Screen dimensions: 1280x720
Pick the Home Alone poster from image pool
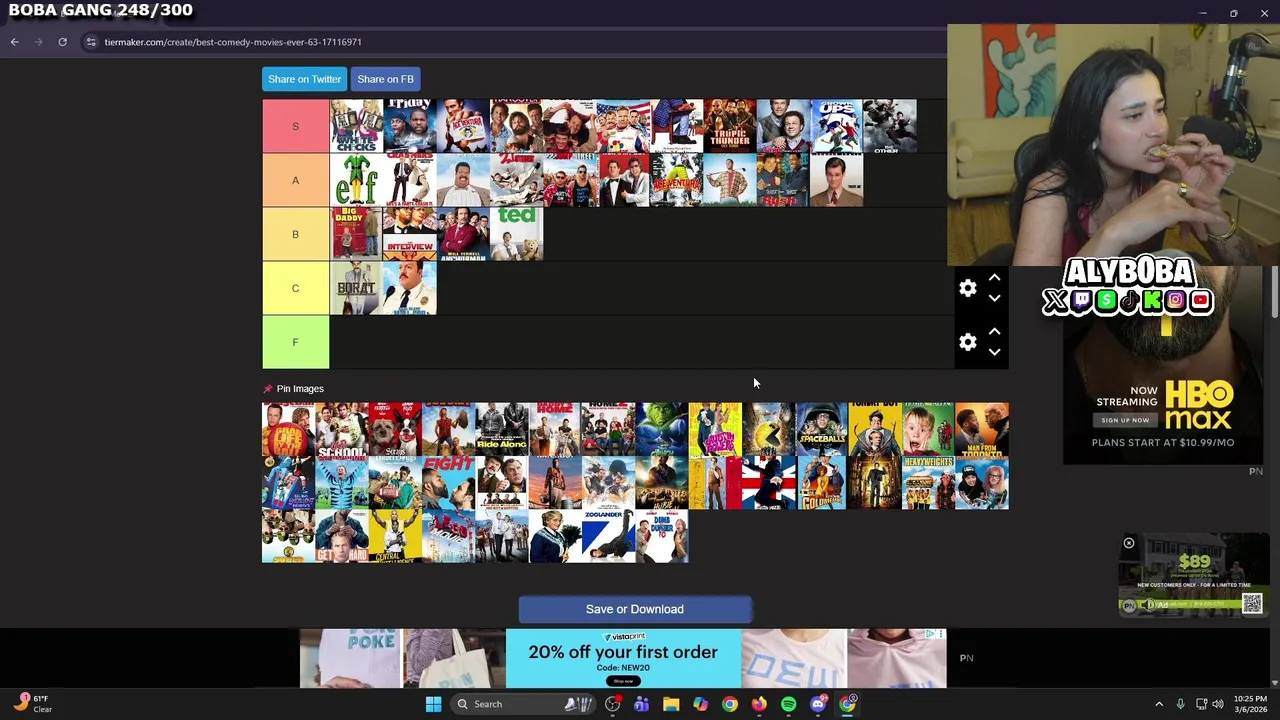click(x=928, y=429)
